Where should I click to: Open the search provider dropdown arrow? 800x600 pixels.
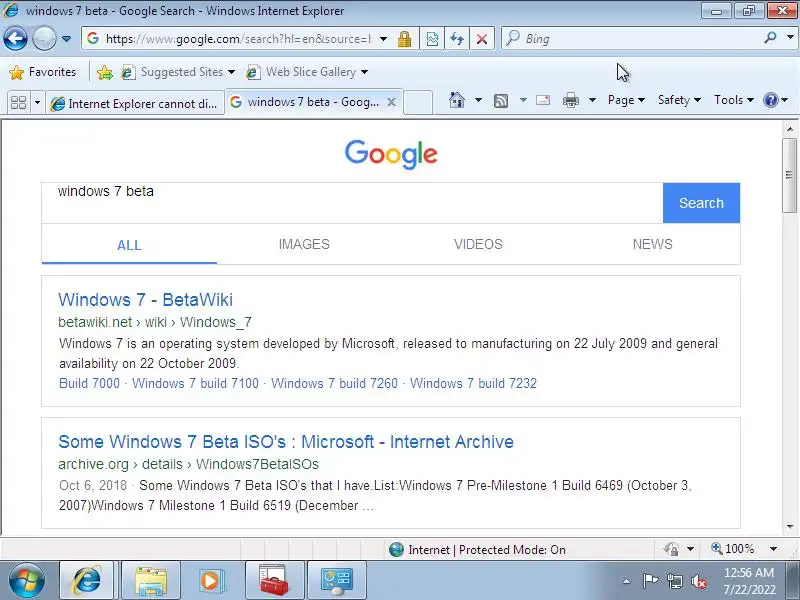(x=790, y=38)
